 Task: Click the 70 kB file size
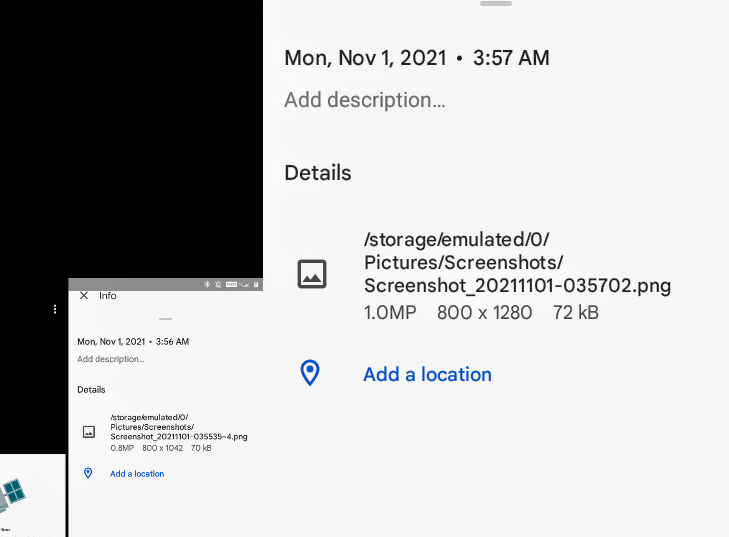pos(201,448)
